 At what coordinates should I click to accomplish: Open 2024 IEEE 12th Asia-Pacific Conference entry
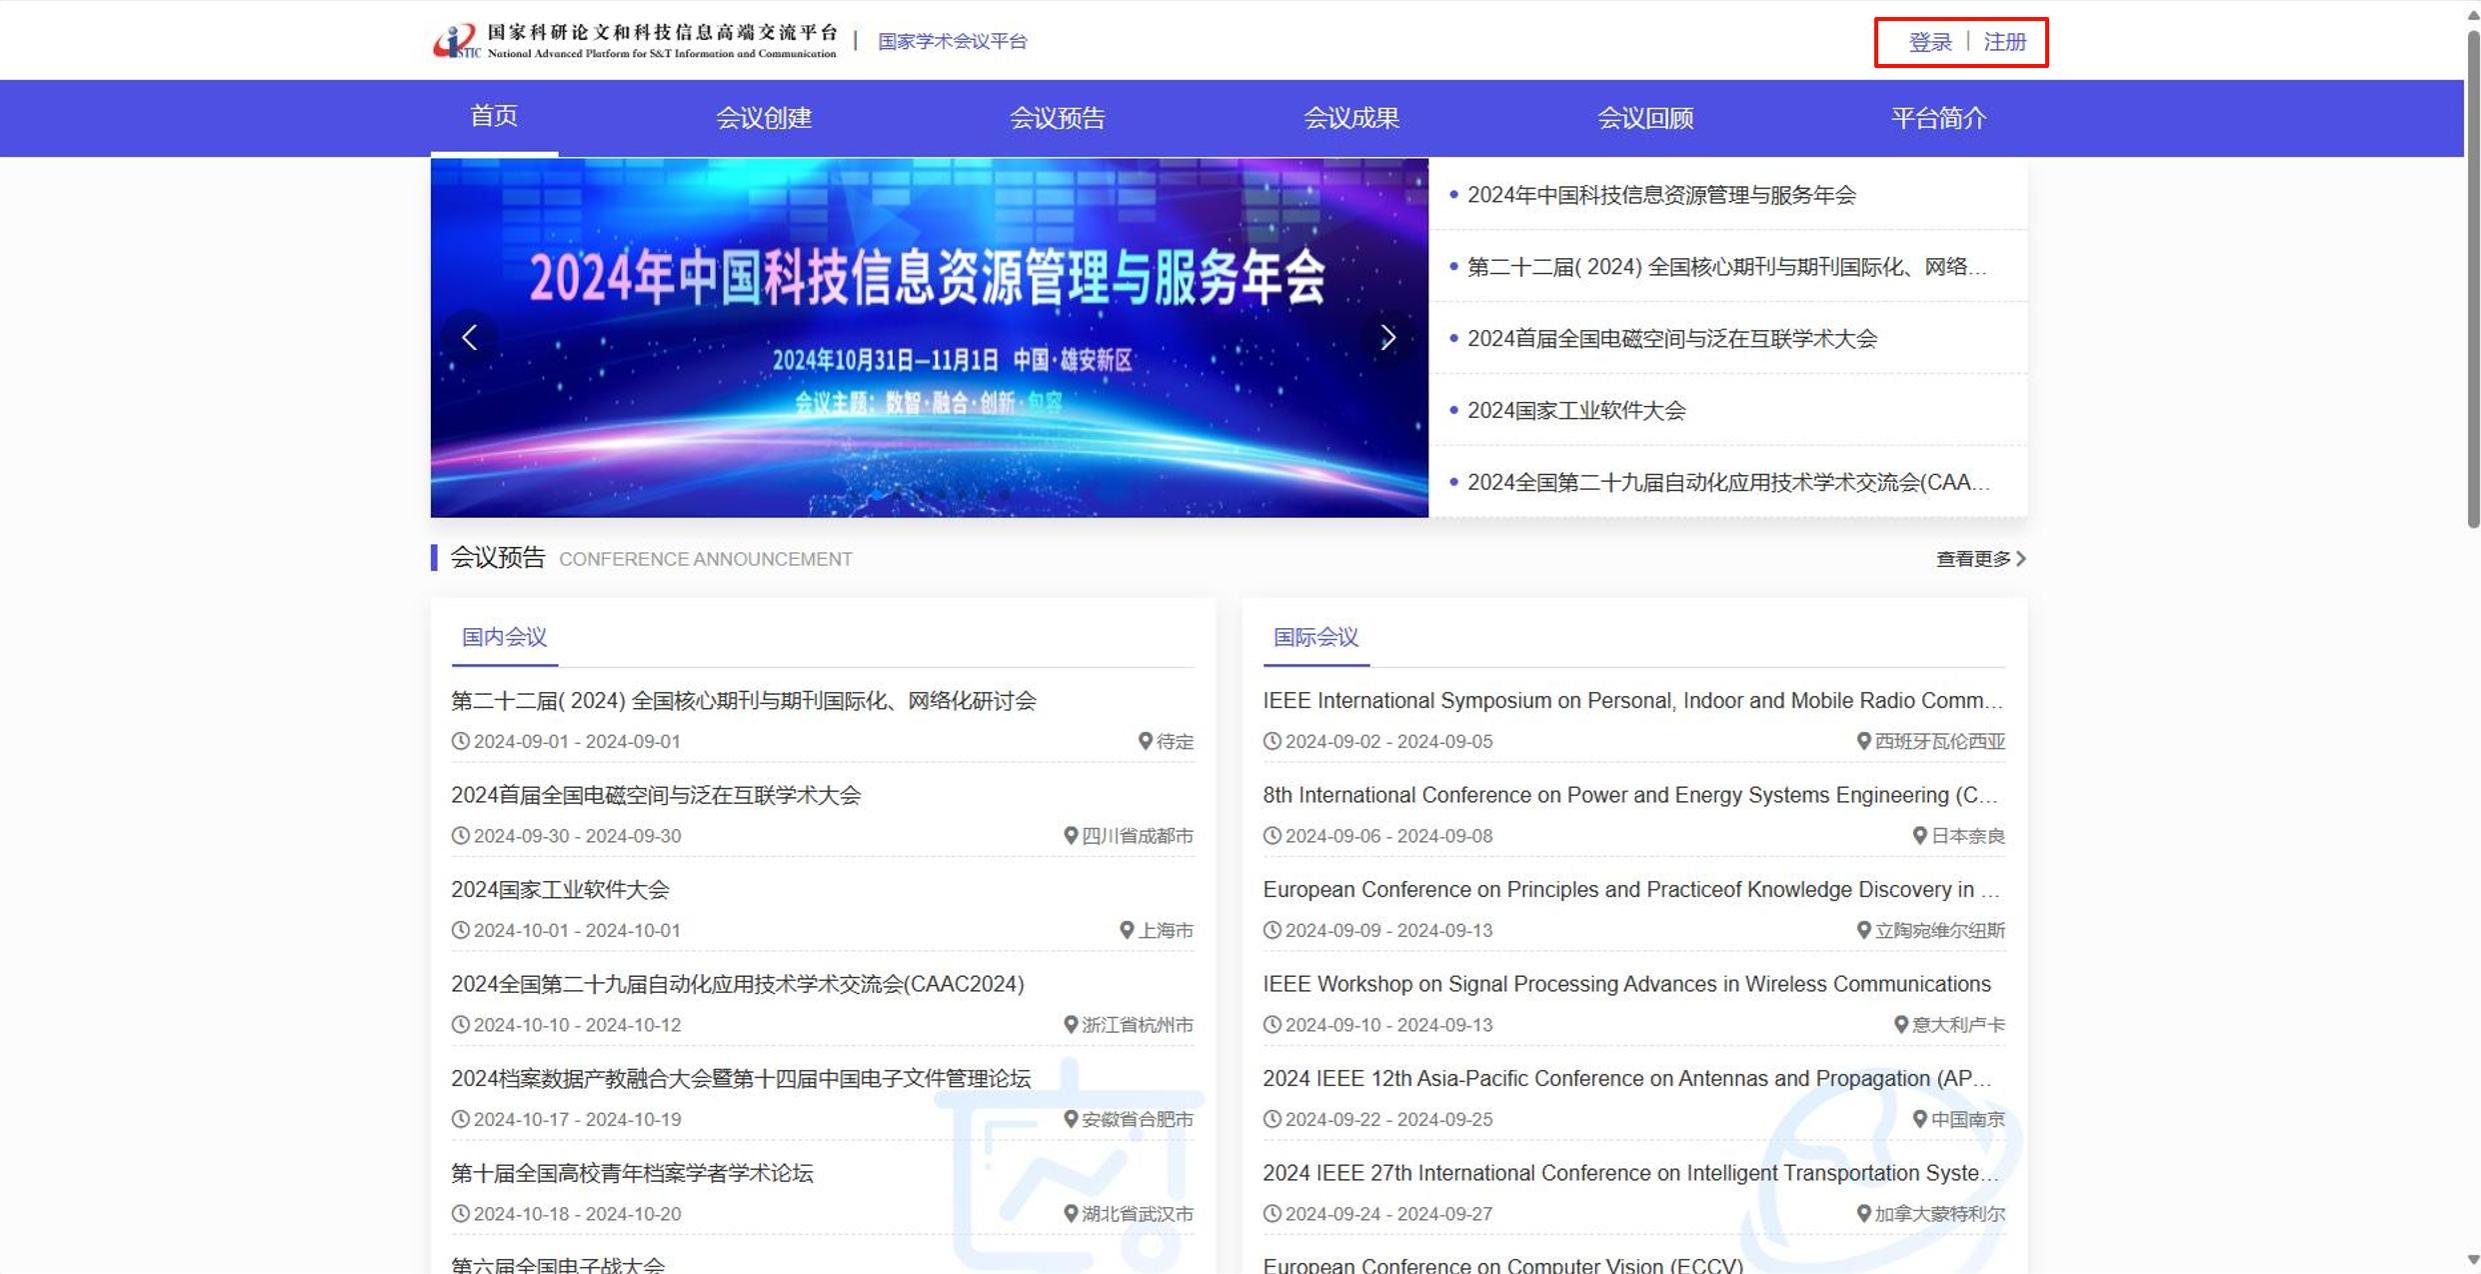(1628, 1079)
